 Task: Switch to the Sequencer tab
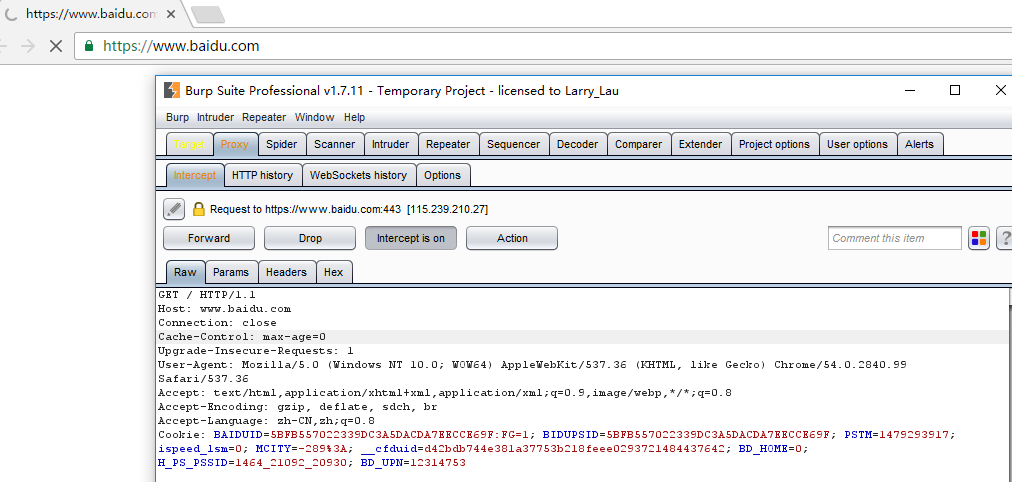tap(514, 145)
